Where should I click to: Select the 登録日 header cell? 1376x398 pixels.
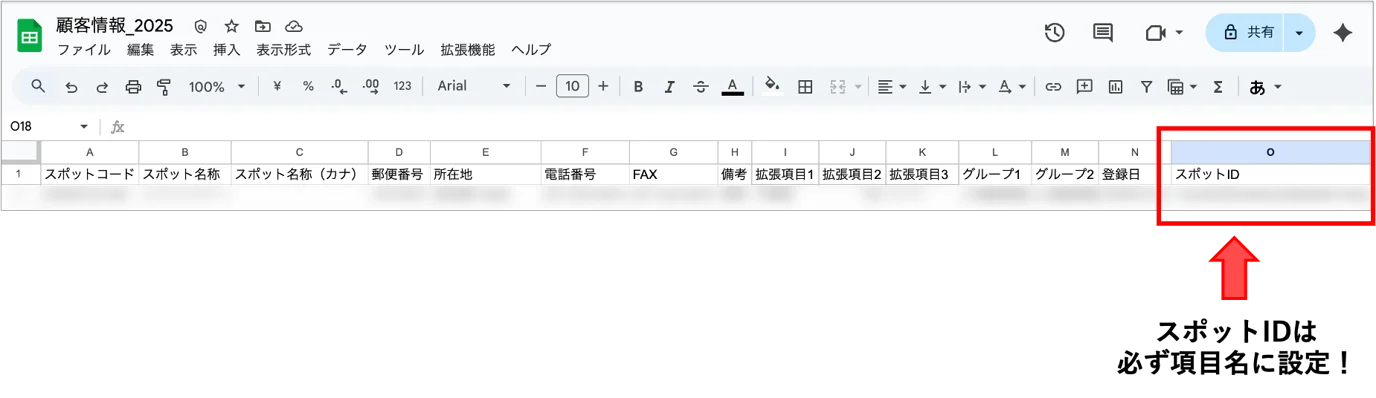1134,174
